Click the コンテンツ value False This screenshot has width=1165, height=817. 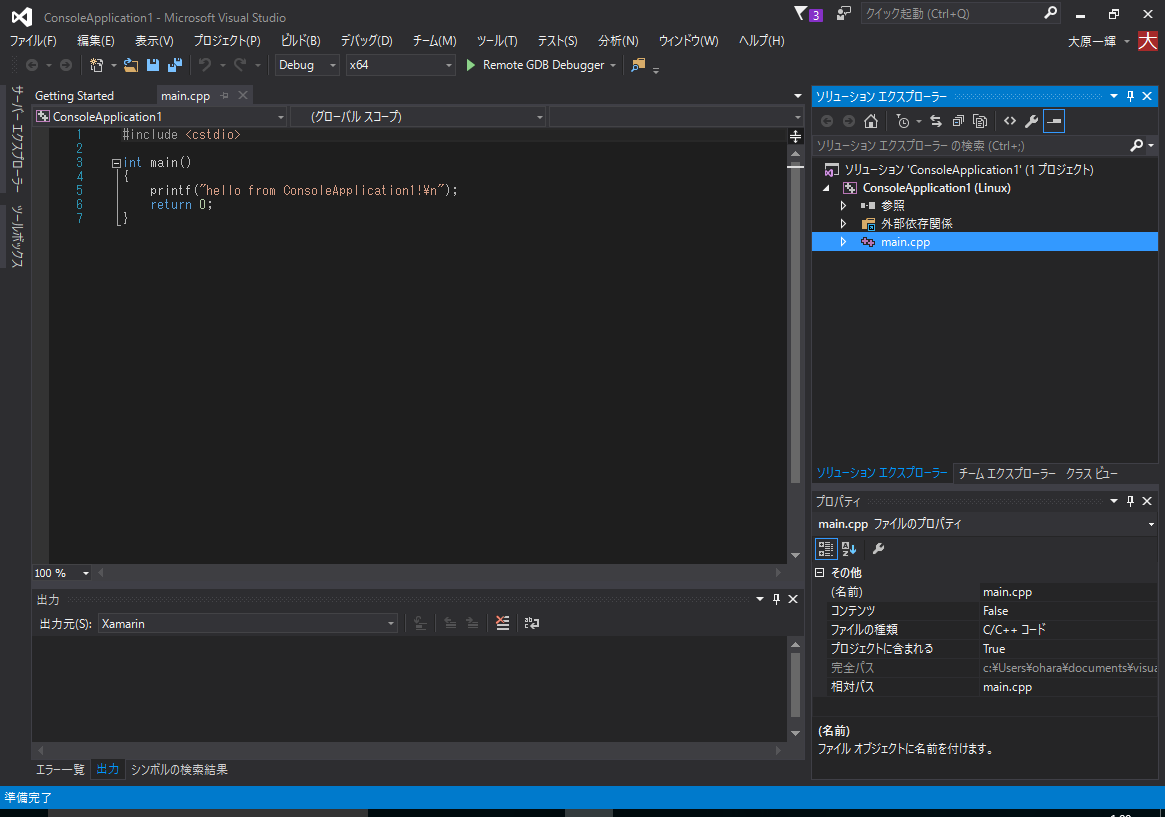[995, 611]
